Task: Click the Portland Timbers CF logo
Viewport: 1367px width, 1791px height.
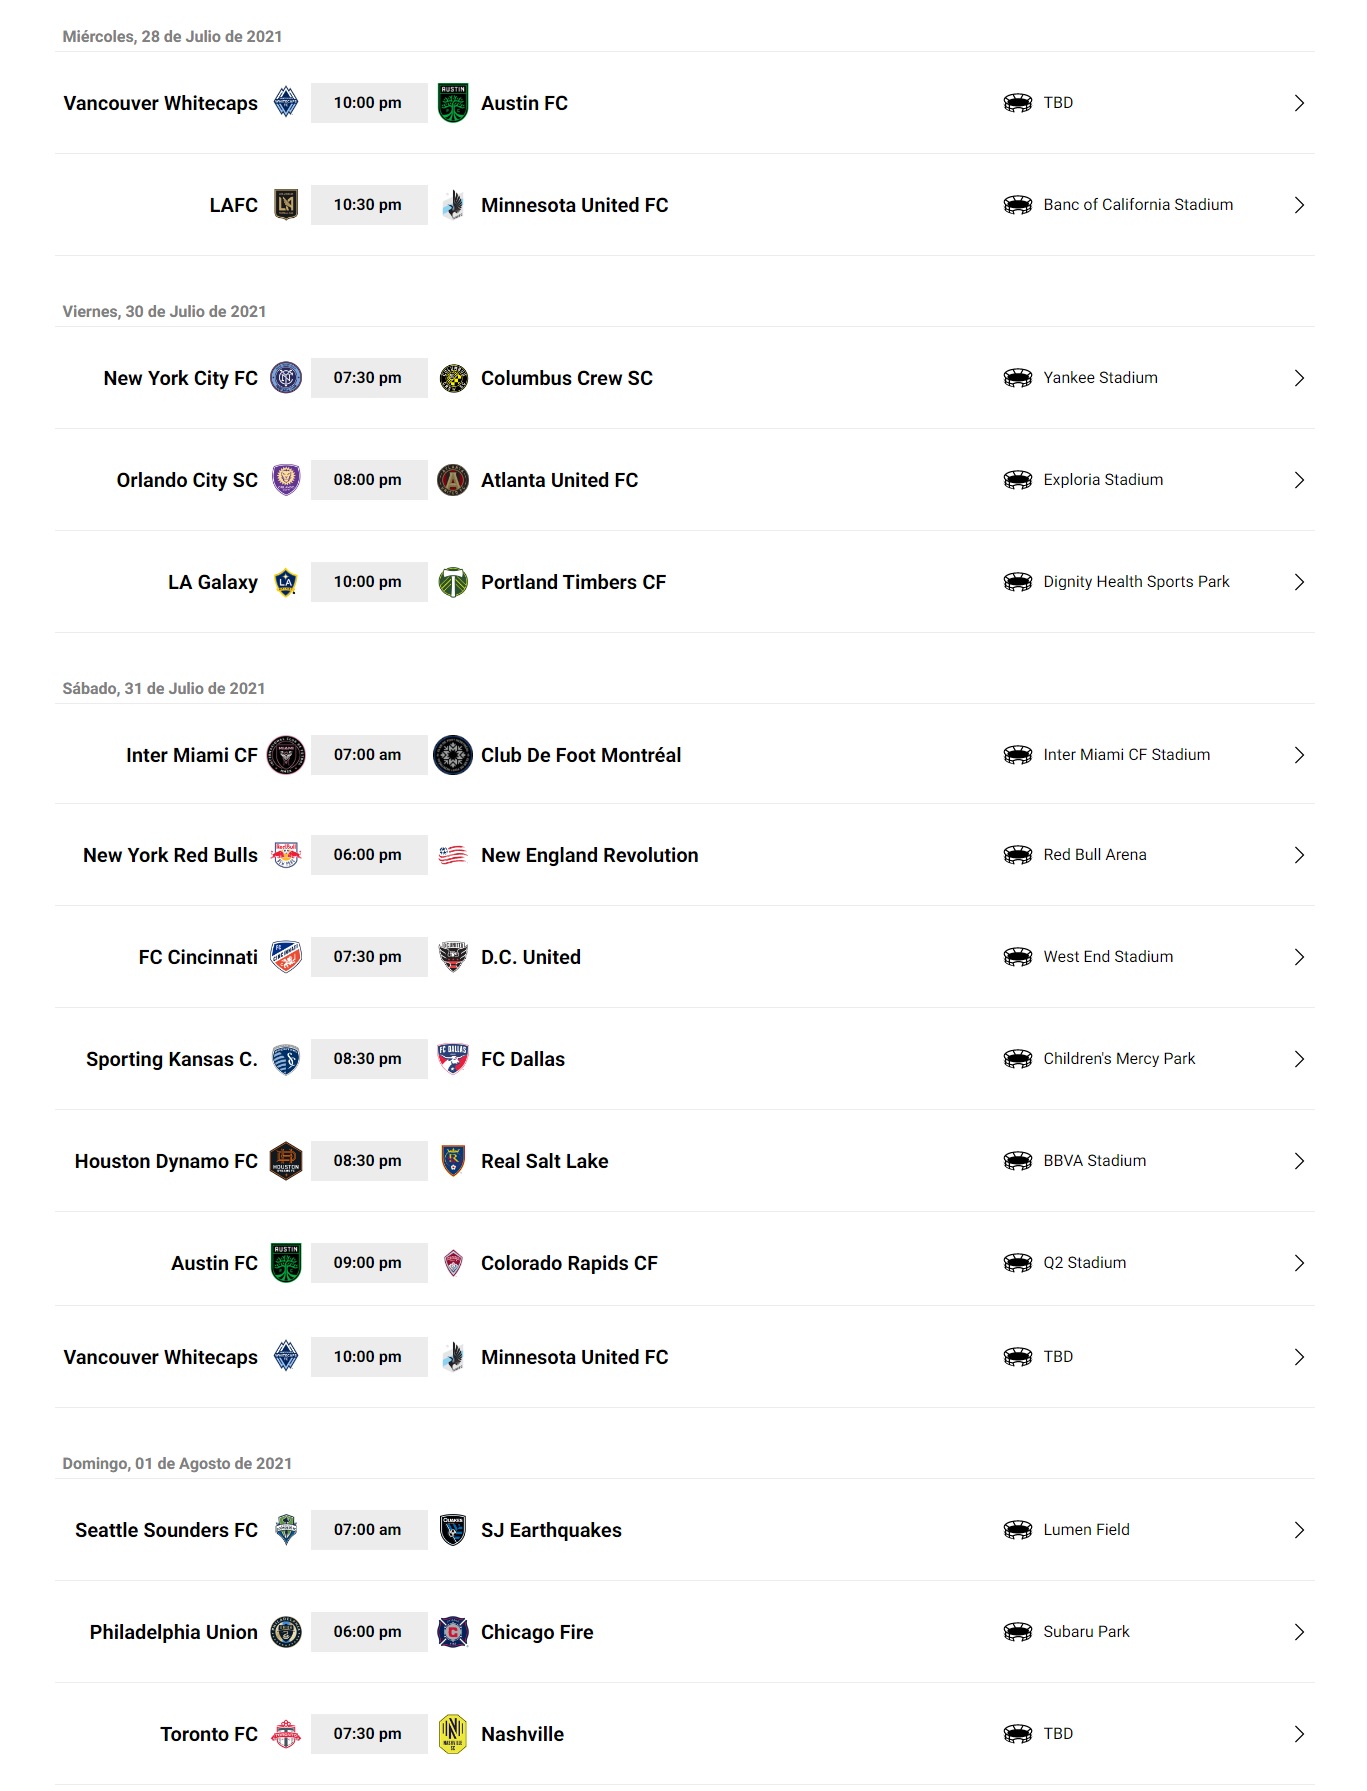Action: [453, 582]
